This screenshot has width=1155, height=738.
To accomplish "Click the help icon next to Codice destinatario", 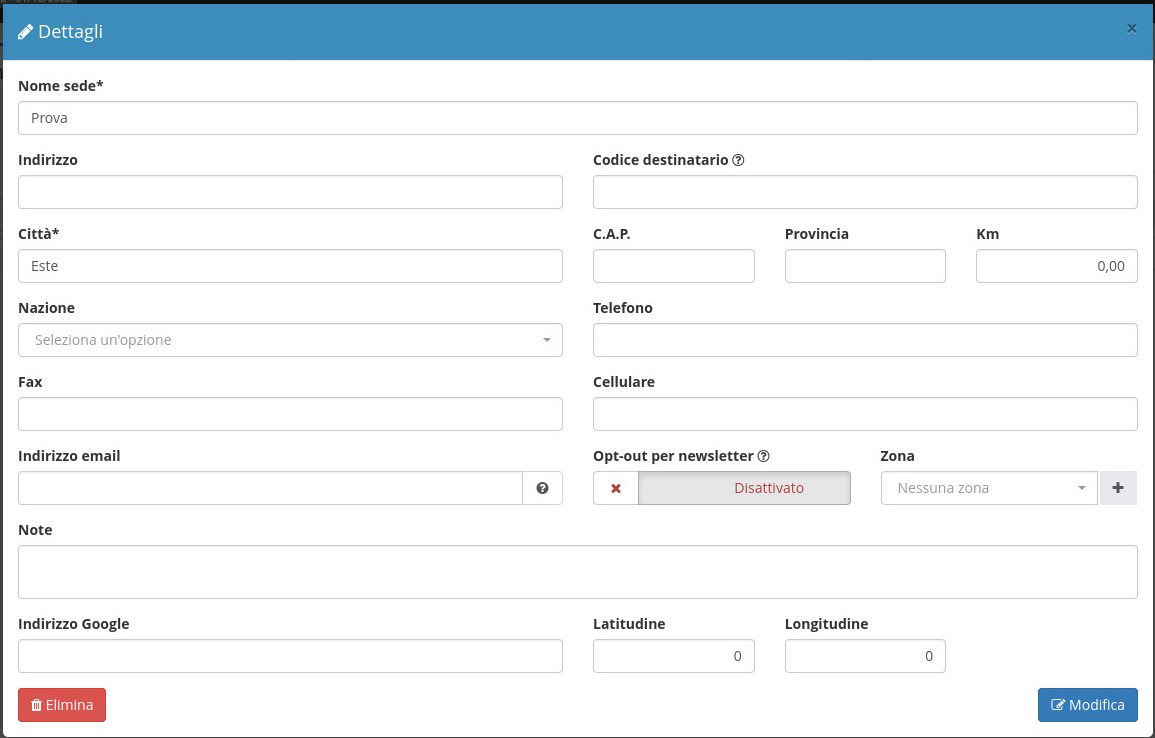I will pyautogui.click(x=738, y=160).
